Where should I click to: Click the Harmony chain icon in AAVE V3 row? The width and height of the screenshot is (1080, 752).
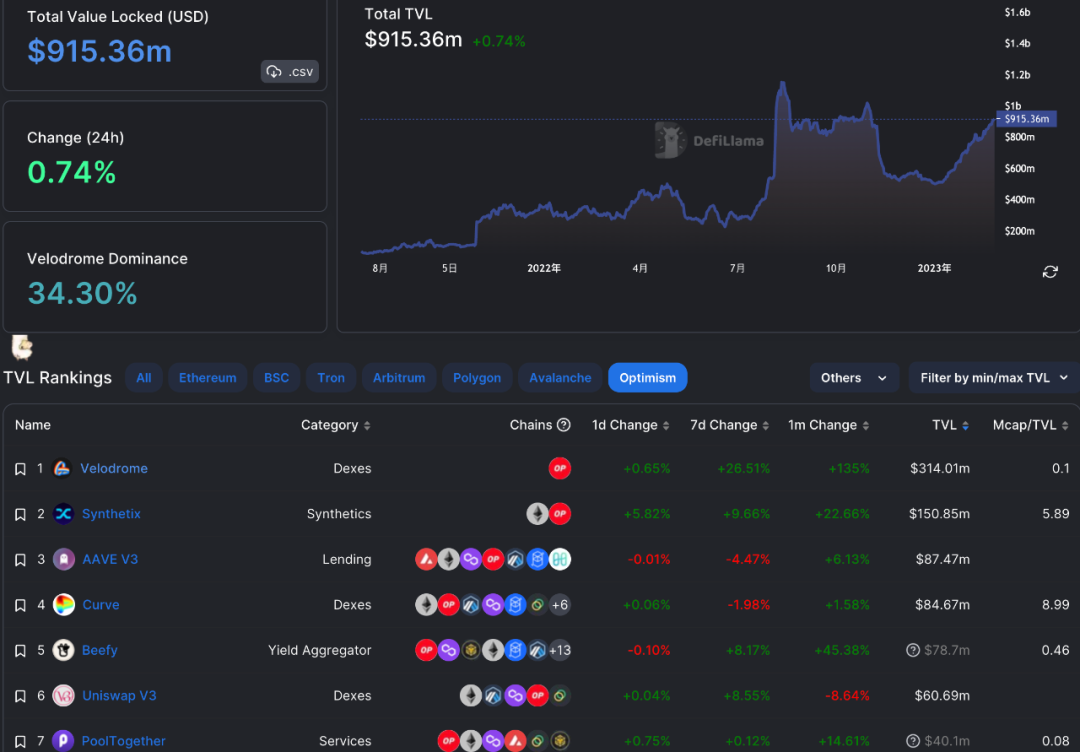559,559
